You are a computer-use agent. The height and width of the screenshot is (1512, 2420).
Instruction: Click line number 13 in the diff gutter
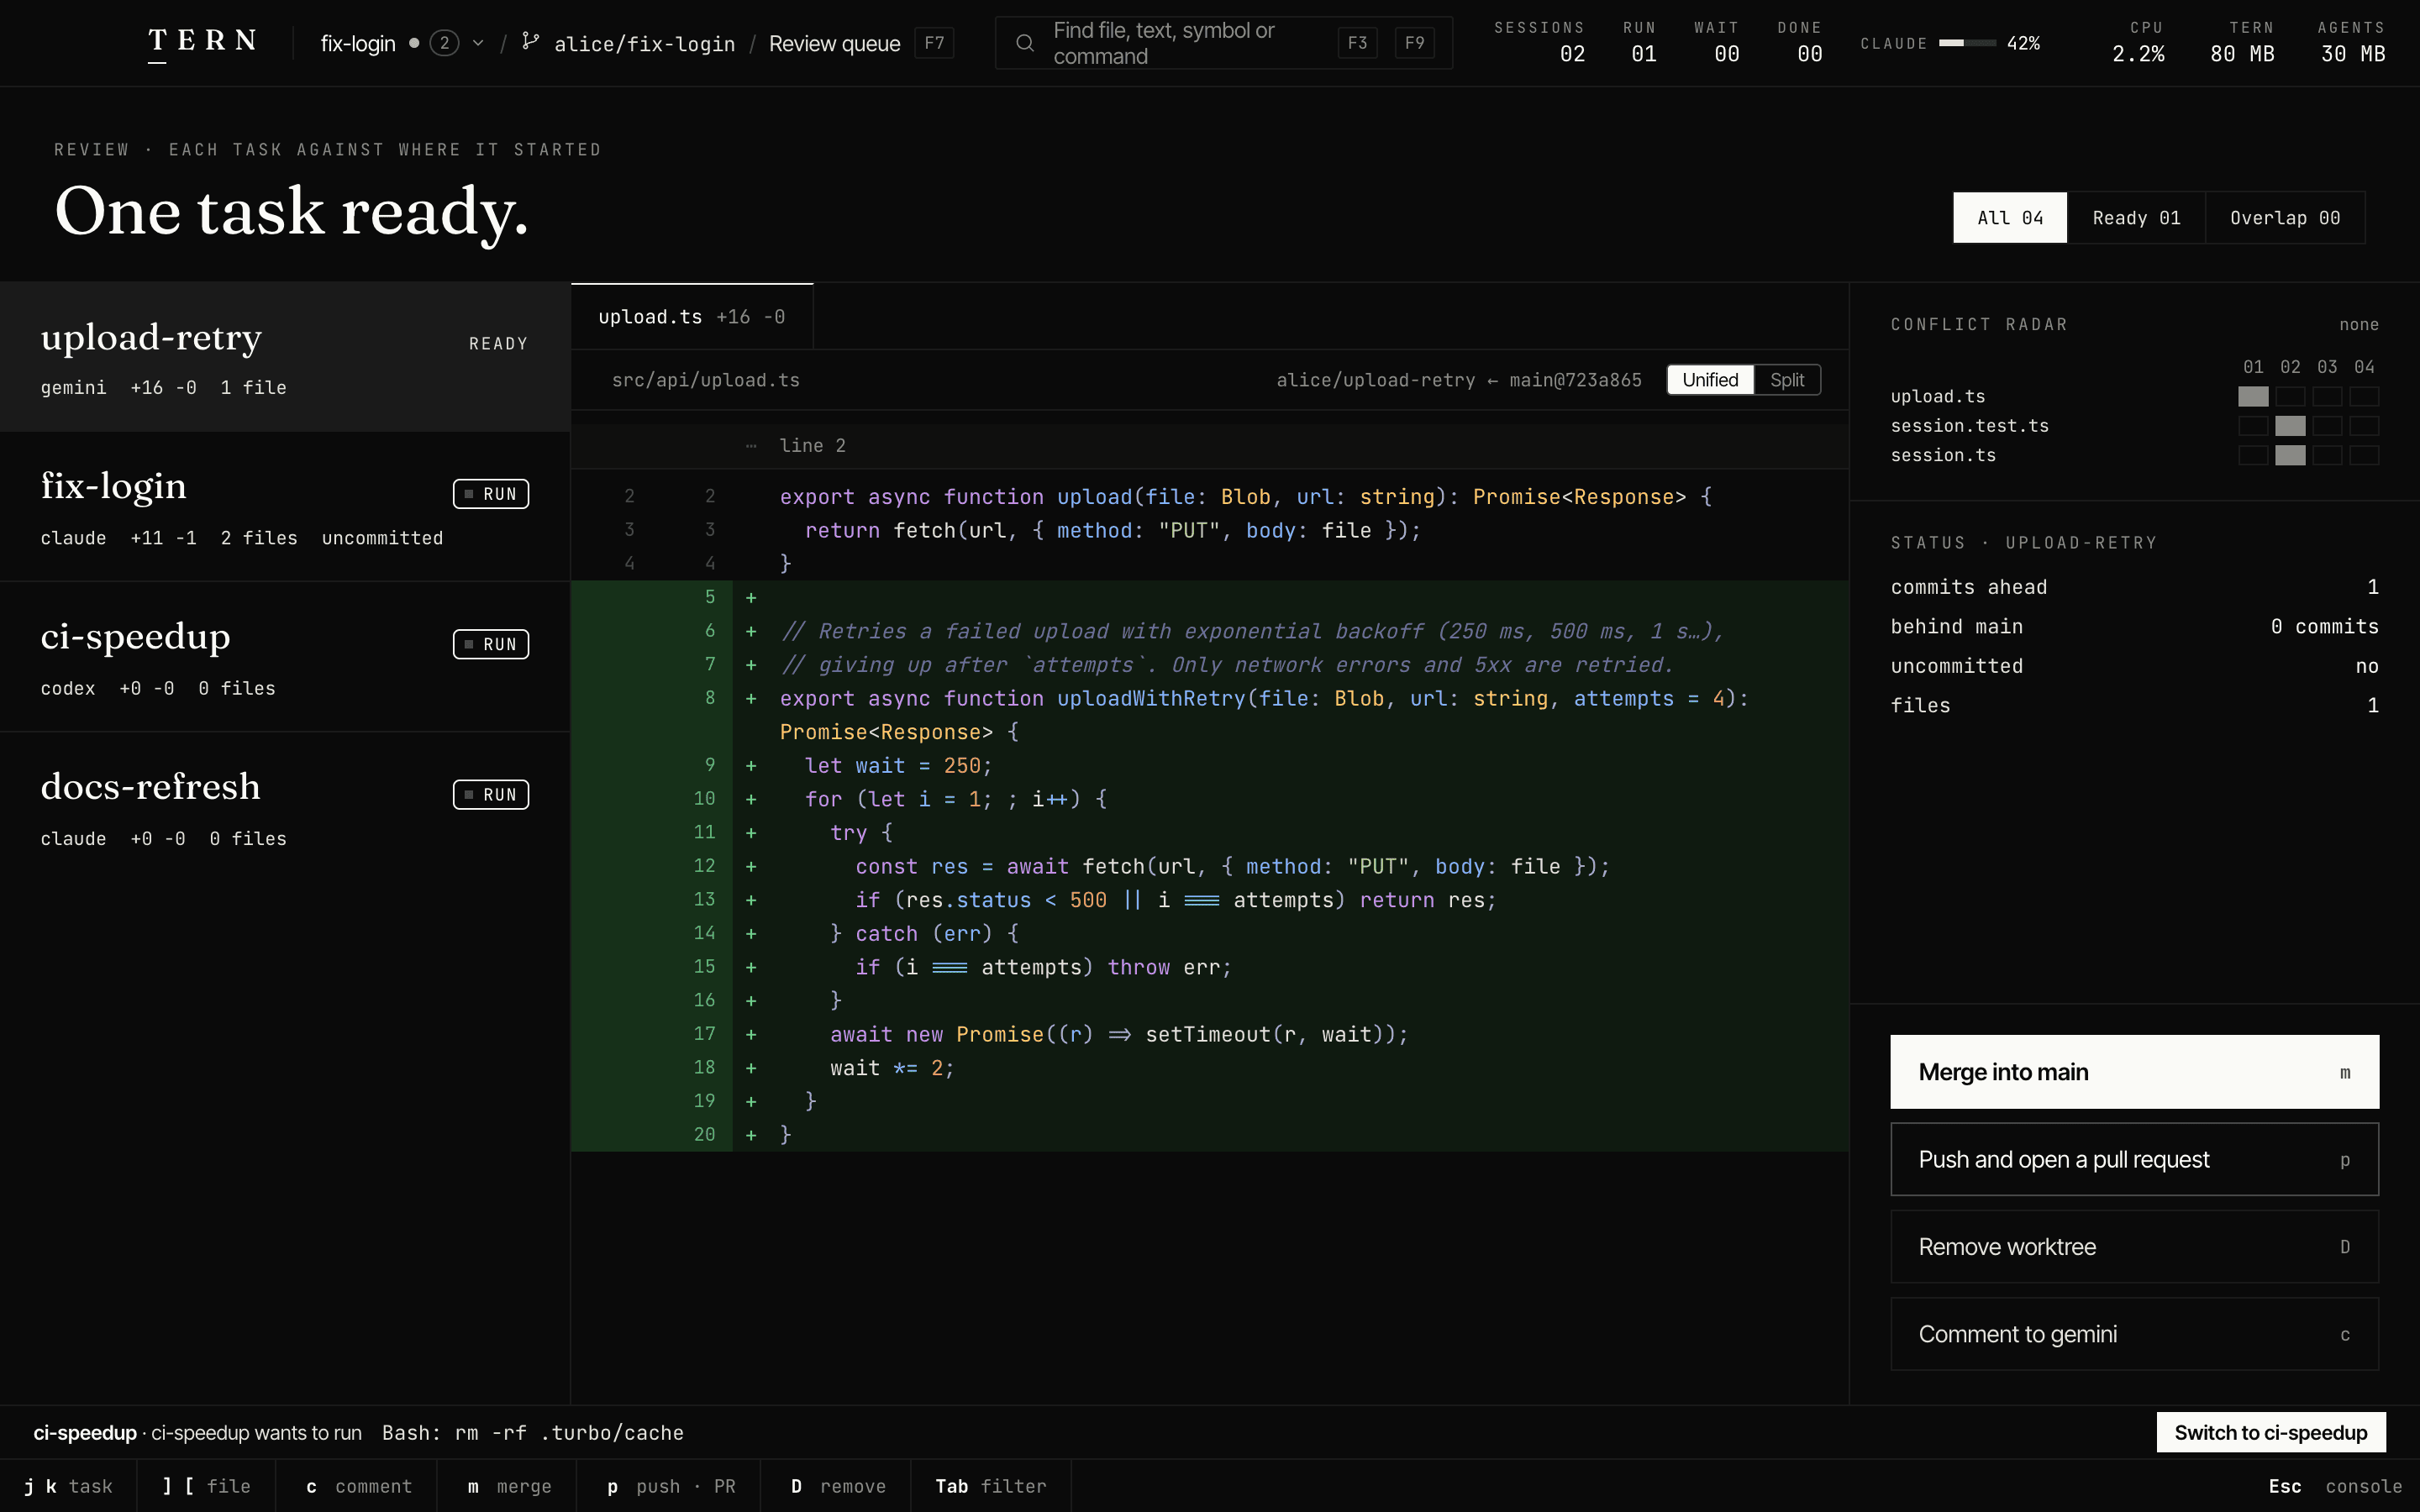704,899
